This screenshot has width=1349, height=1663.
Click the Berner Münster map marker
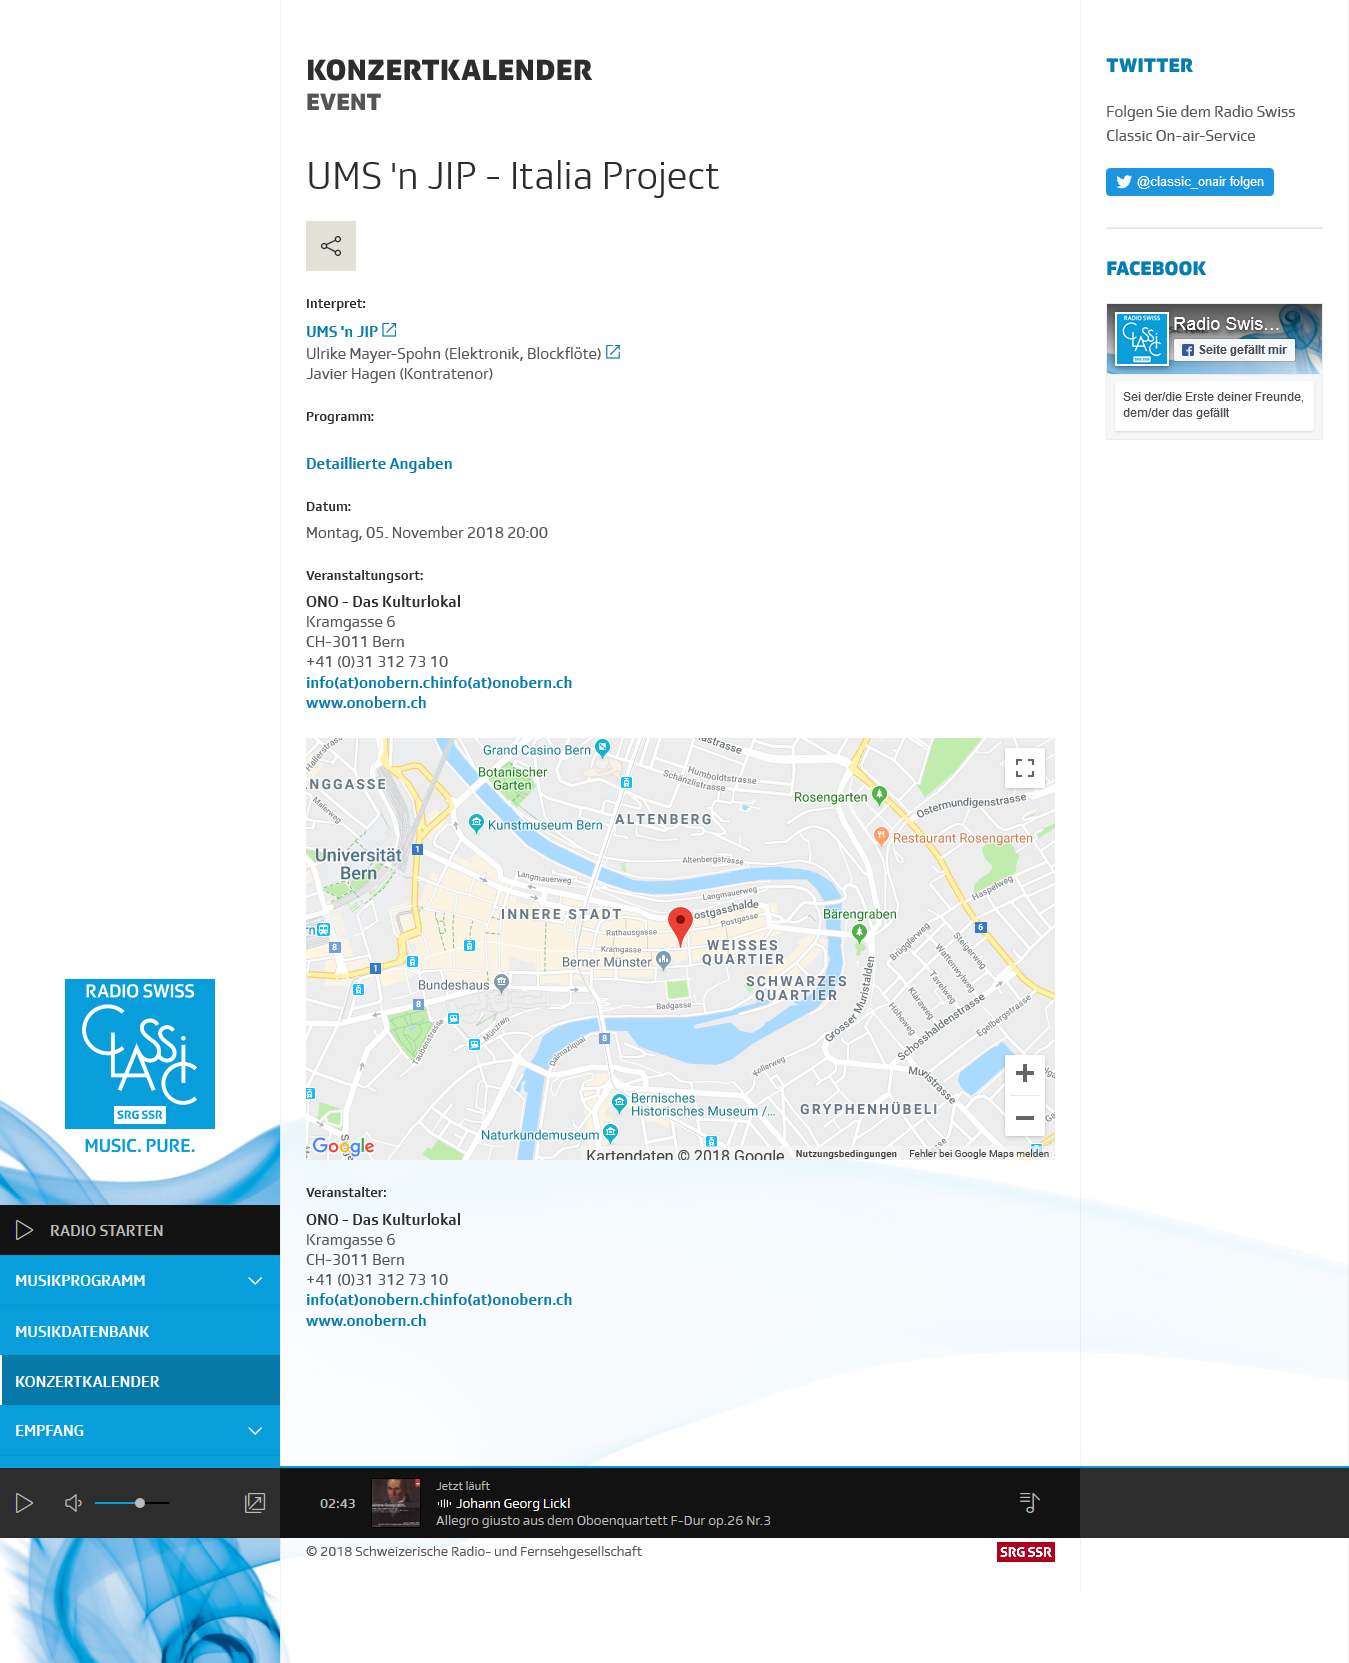663,961
